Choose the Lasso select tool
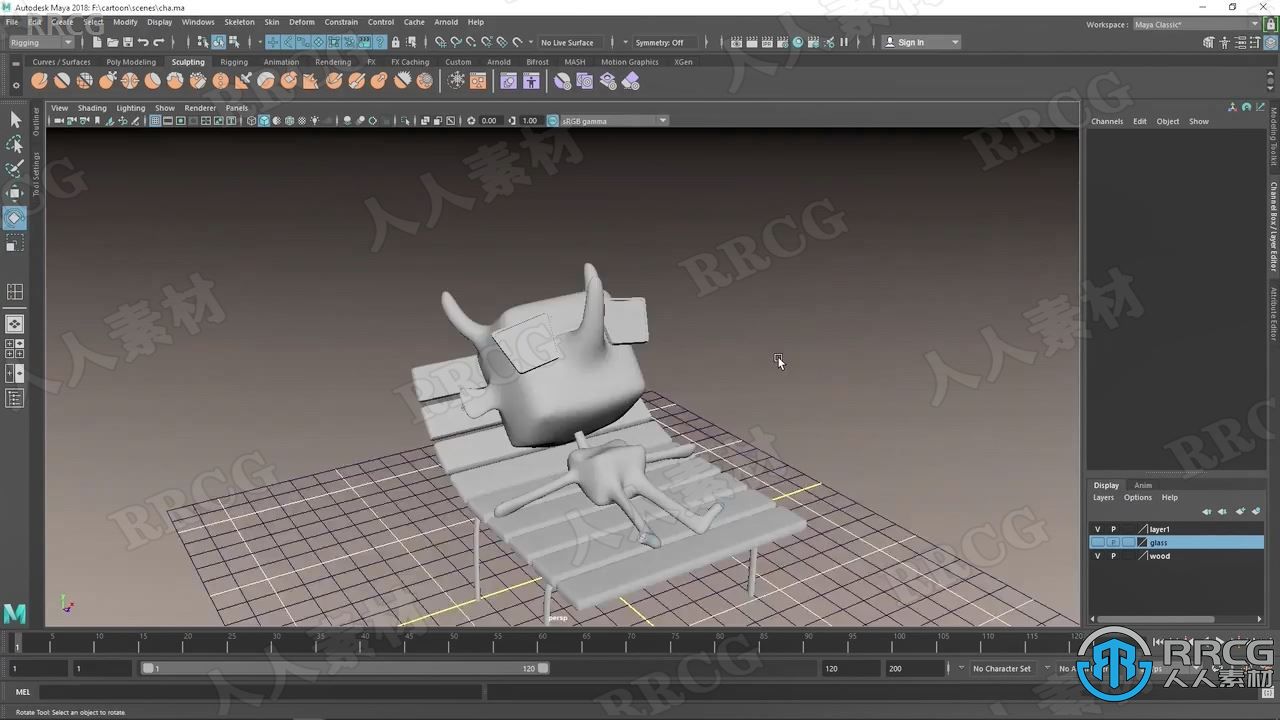The image size is (1280, 720). (15, 145)
